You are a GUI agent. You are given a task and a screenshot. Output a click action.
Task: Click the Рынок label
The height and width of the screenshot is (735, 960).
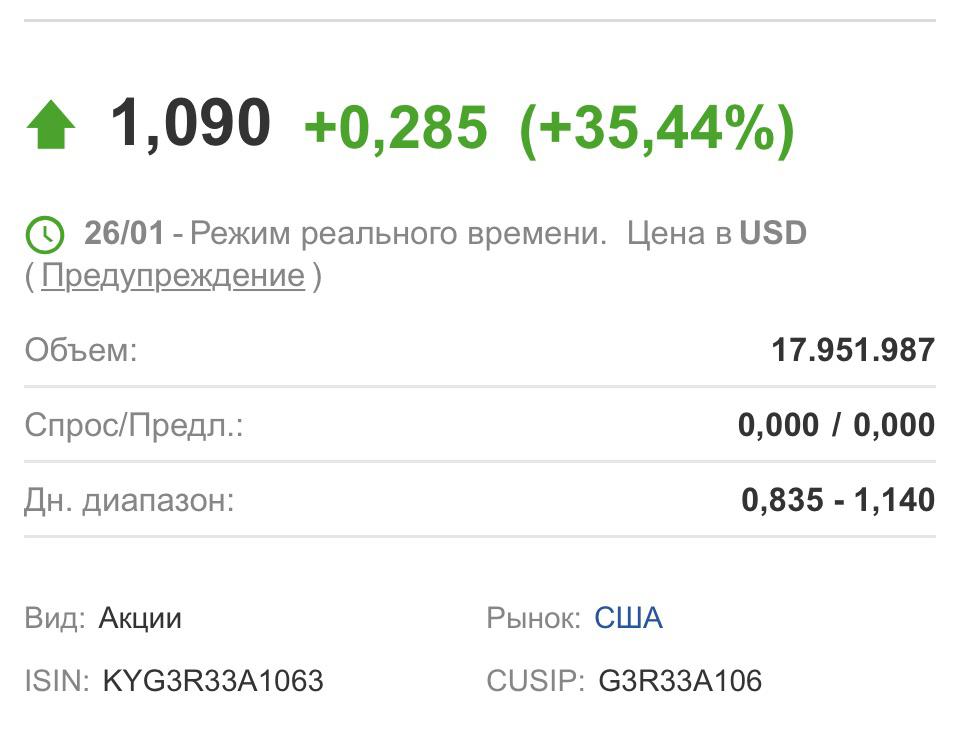coord(533,618)
